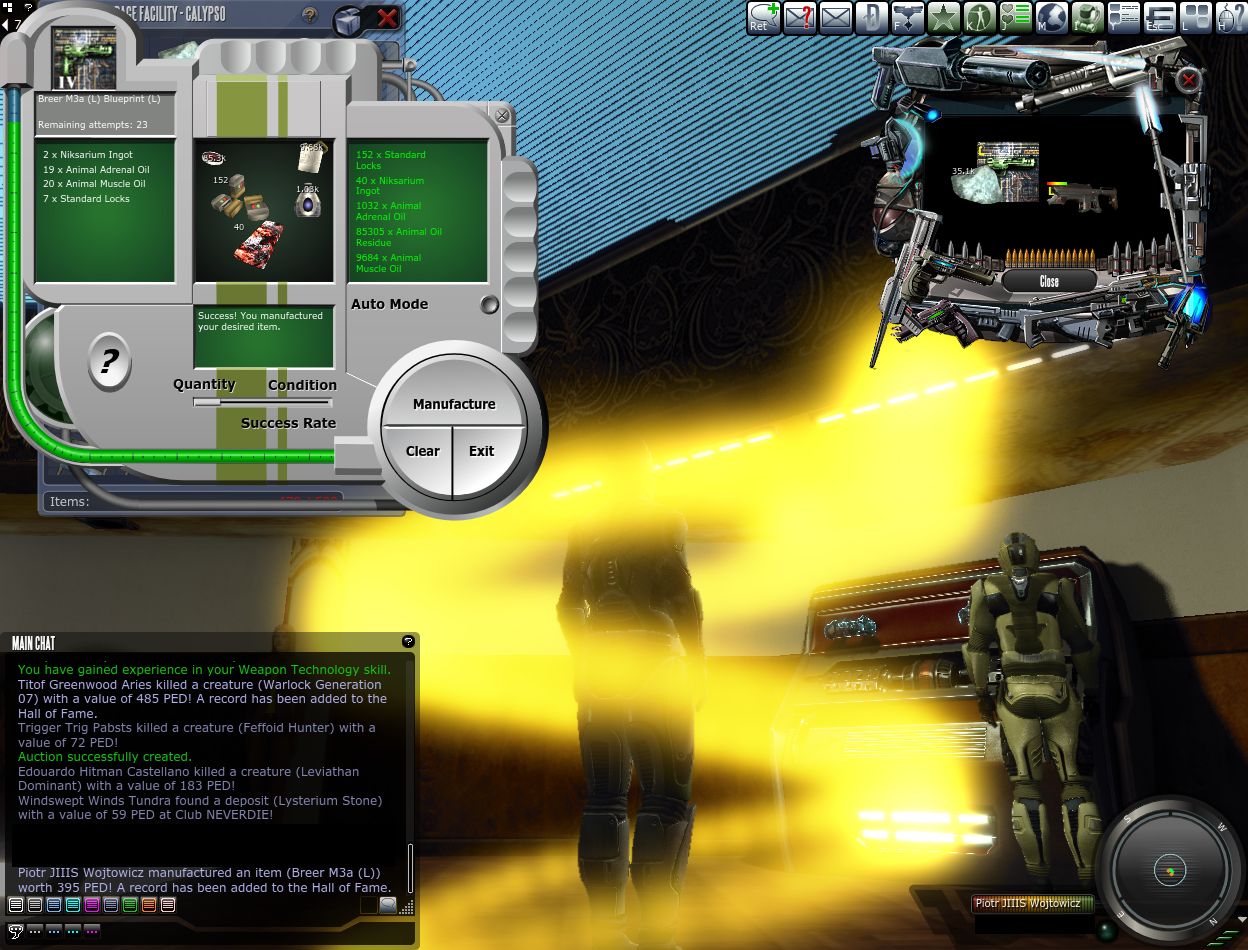This screenshot has width=1248, height=950.
Task: Click the manufacturing help question mark button
Action: (x=109, y=362)
